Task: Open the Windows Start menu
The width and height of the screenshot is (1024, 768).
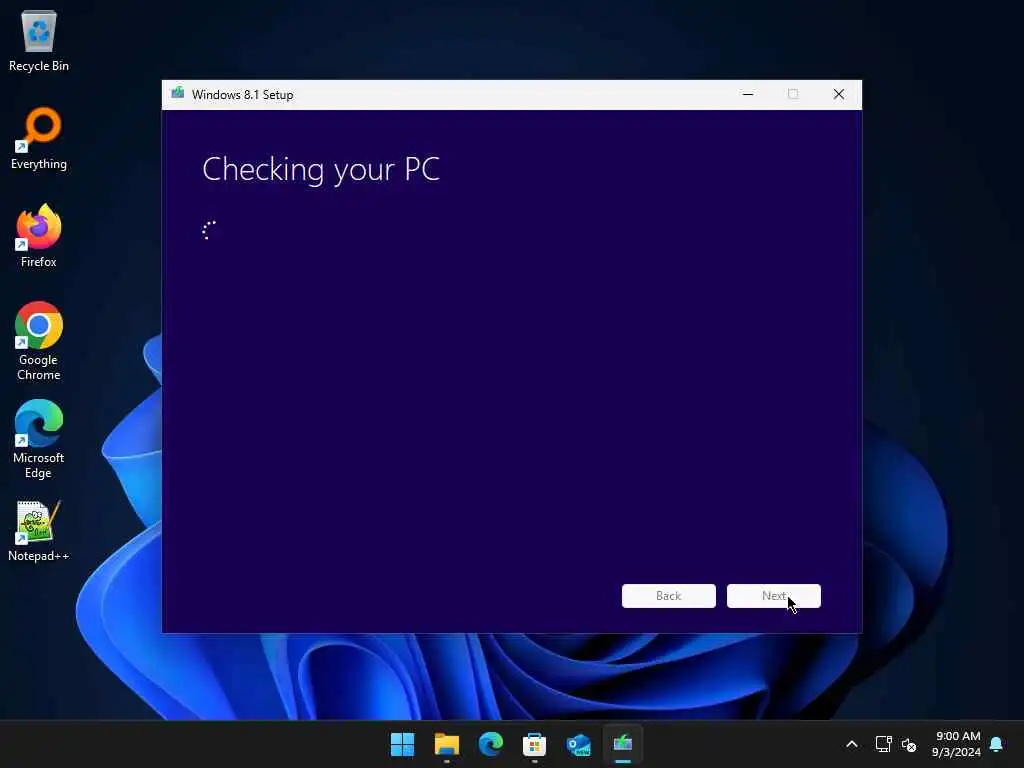Action: tap(402, 744)
